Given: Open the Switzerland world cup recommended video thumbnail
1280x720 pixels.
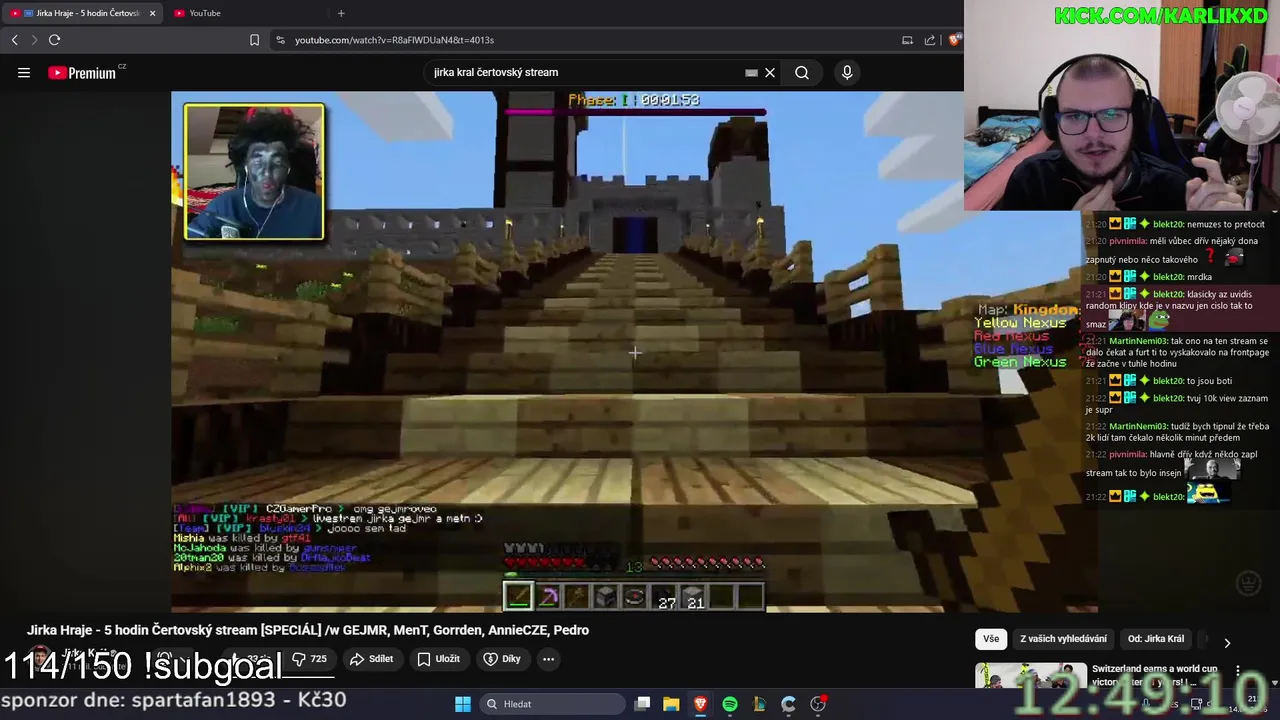Looking at the screenshot, I should [x=1030, y=675].
